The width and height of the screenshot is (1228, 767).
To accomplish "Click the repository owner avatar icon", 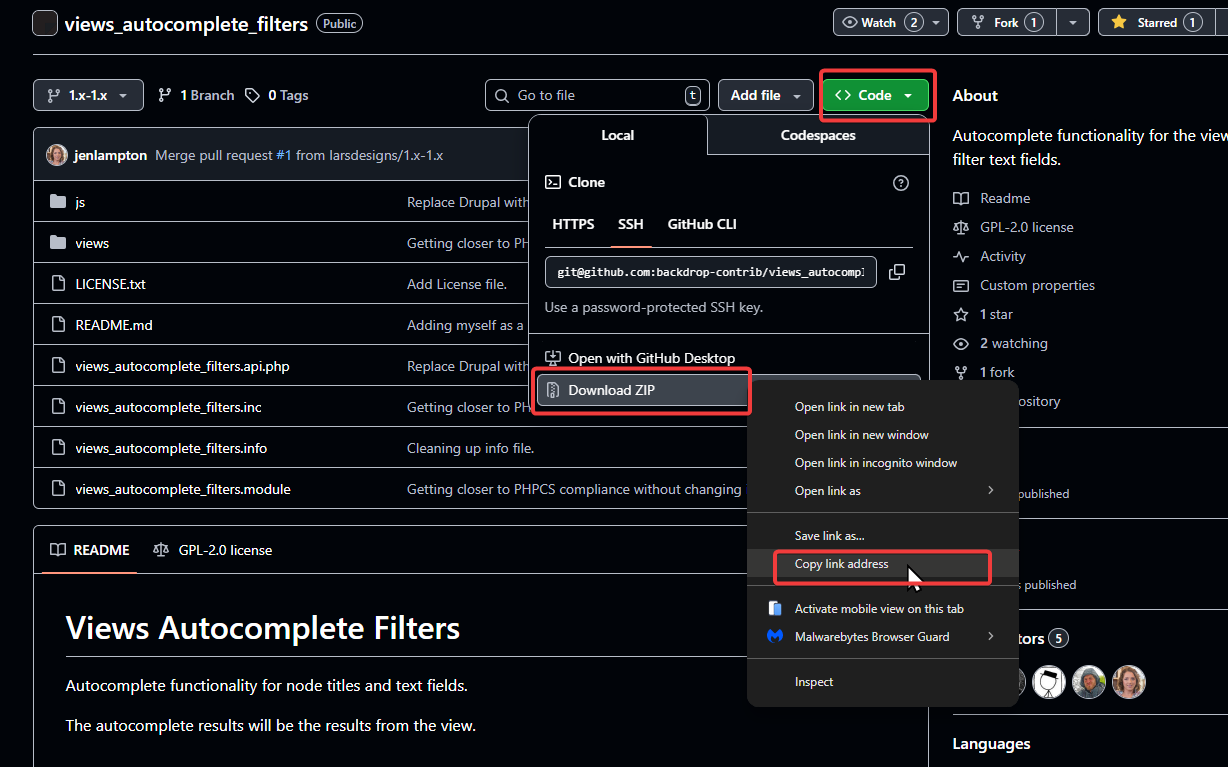I will 44,23.
